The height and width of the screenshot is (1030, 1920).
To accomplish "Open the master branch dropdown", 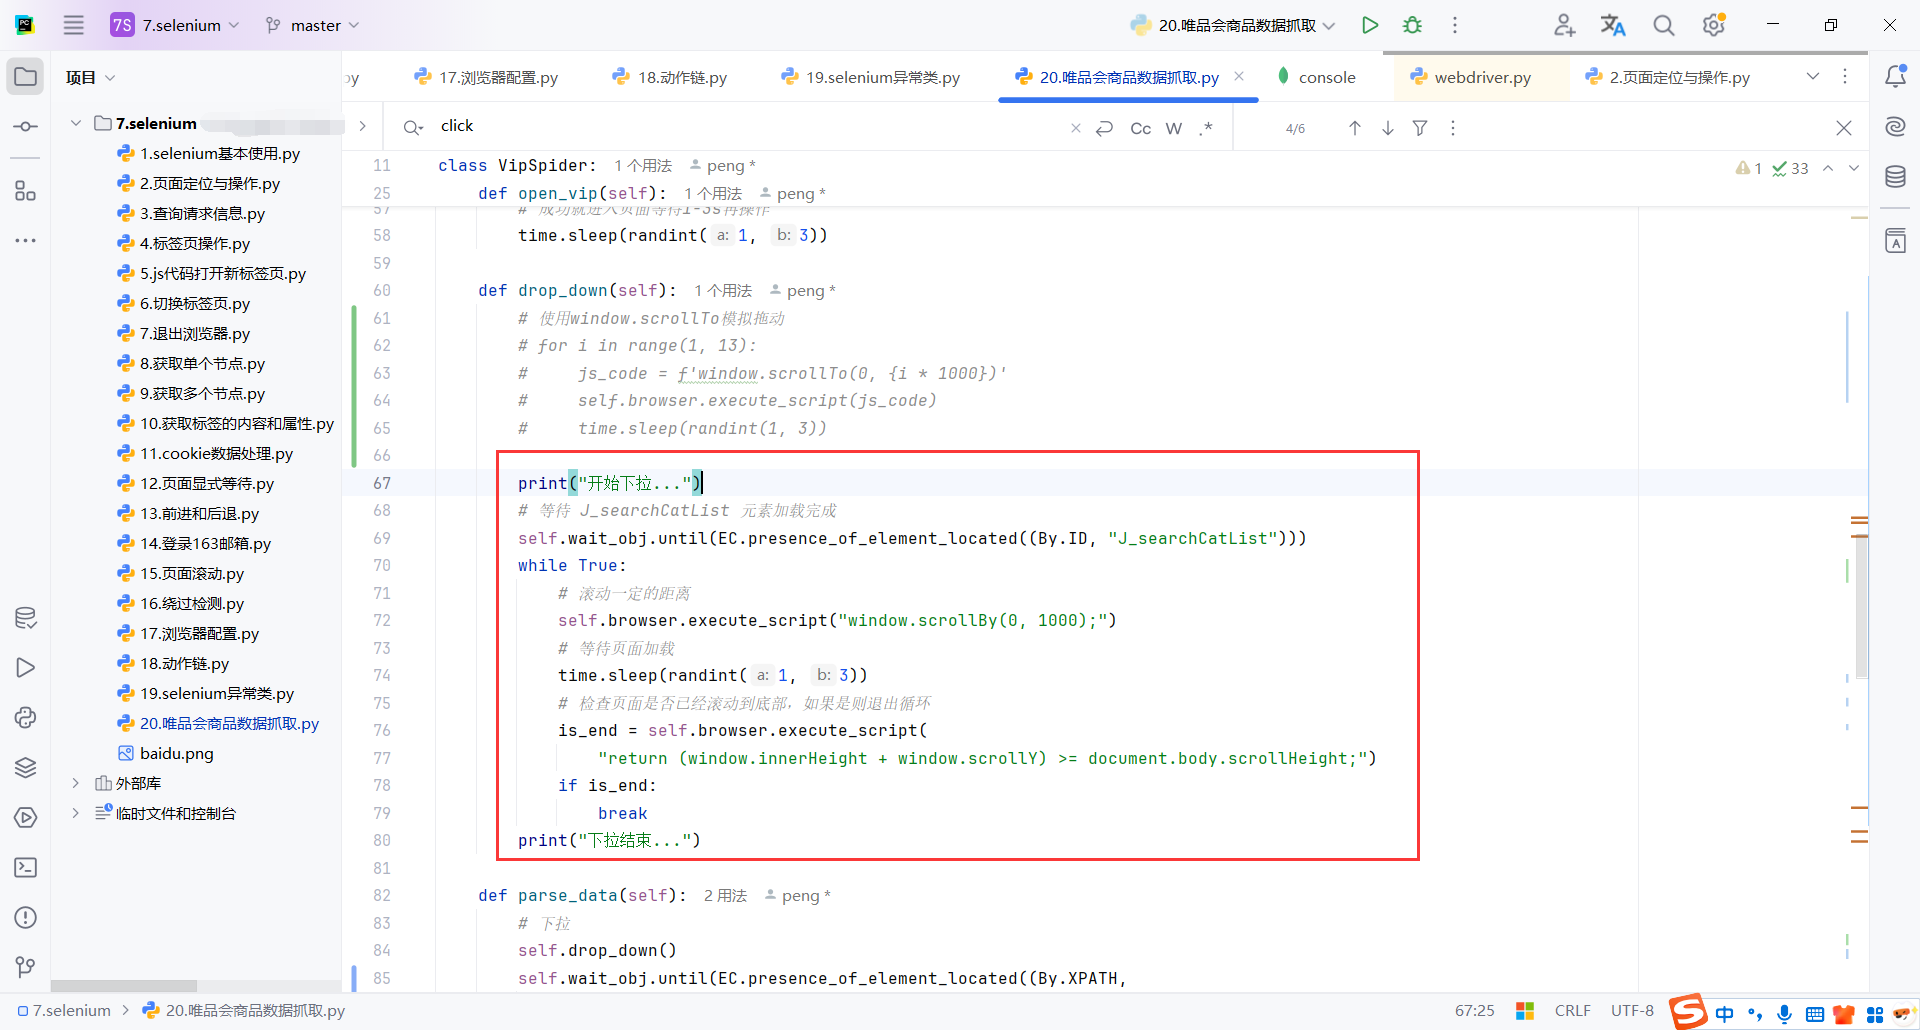I will point(312,25).
